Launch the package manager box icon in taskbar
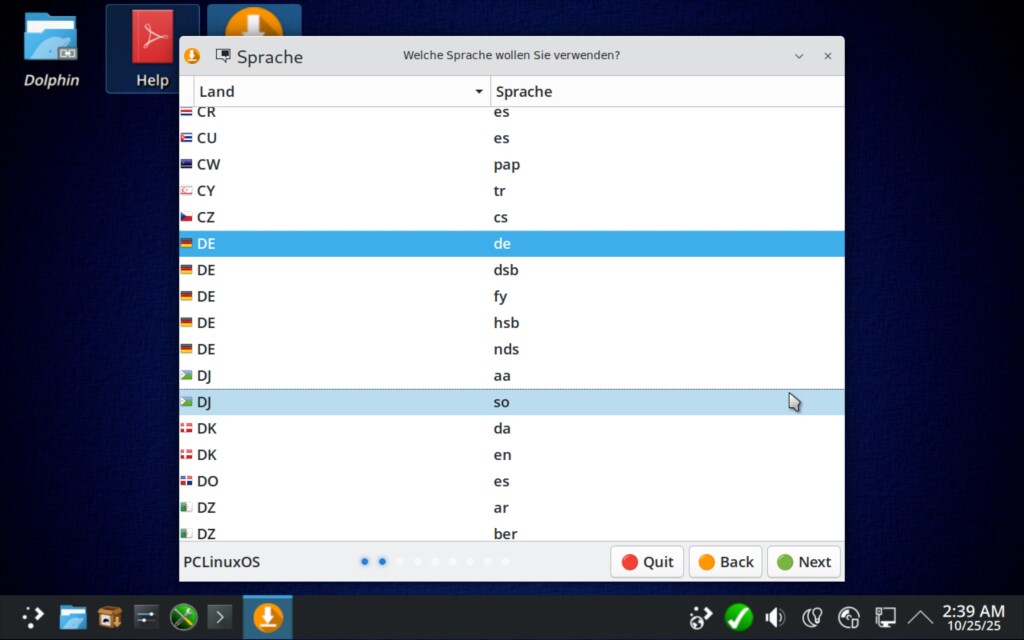Image resolution: width=1024 pixels, height=640 pixels. (109, 617)
